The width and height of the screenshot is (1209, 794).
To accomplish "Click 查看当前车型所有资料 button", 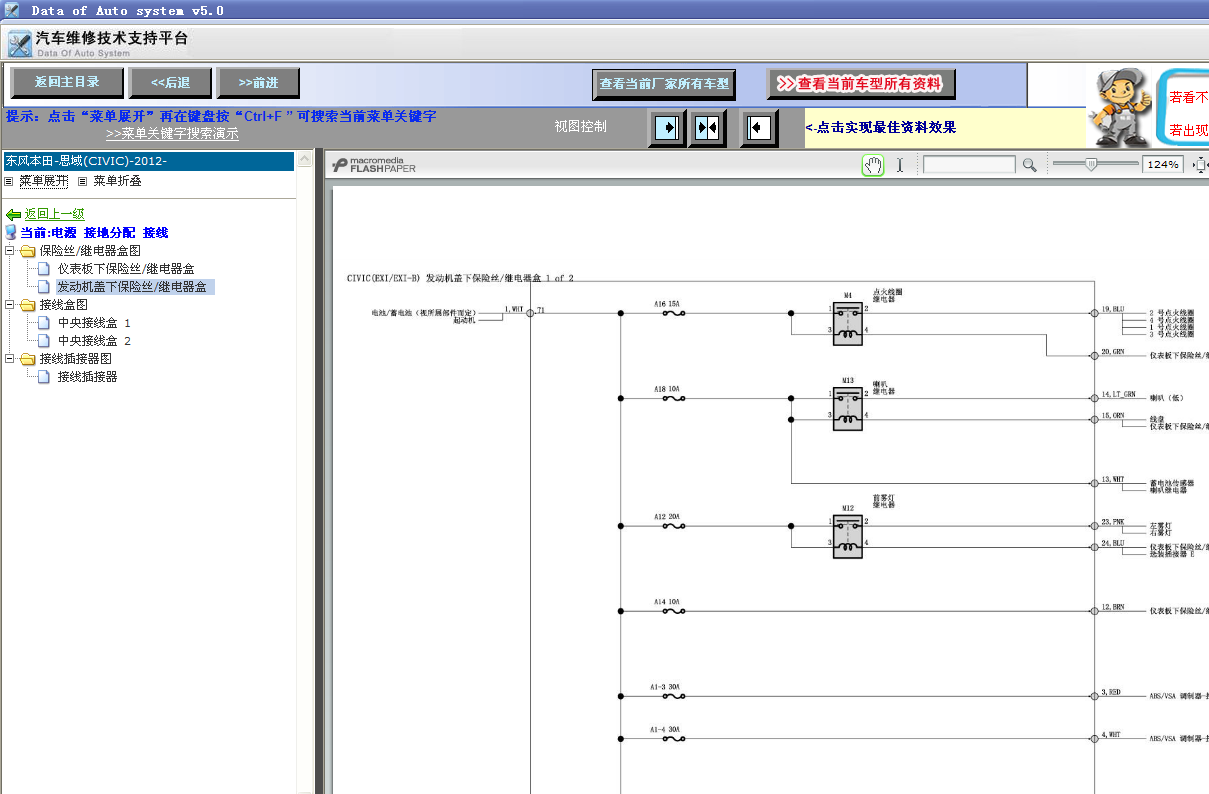I will click(861, 84).
